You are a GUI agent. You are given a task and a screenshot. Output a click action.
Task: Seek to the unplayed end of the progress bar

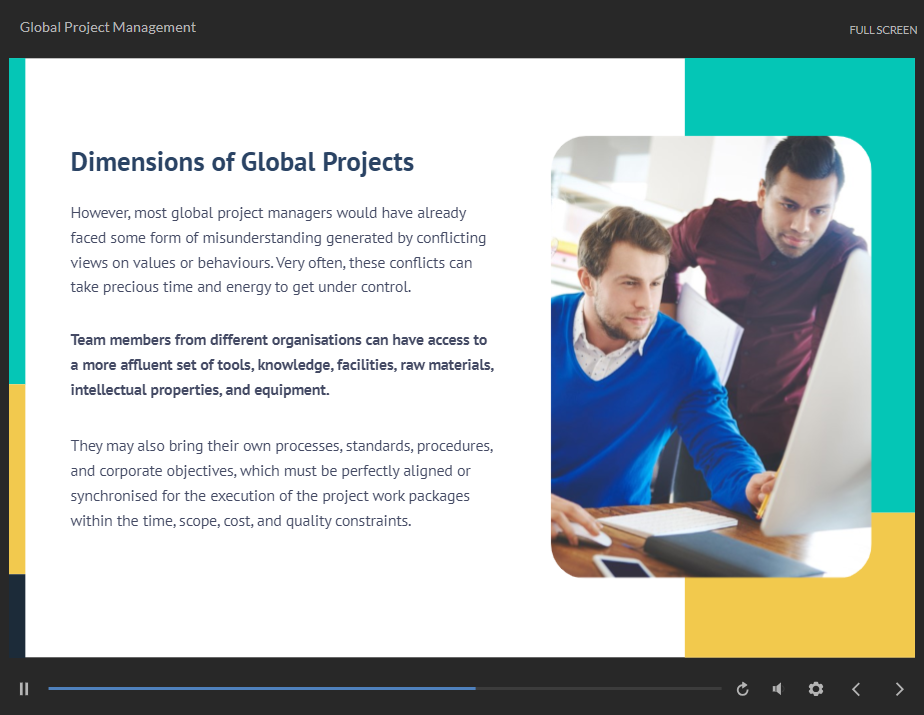coord(600,688)
